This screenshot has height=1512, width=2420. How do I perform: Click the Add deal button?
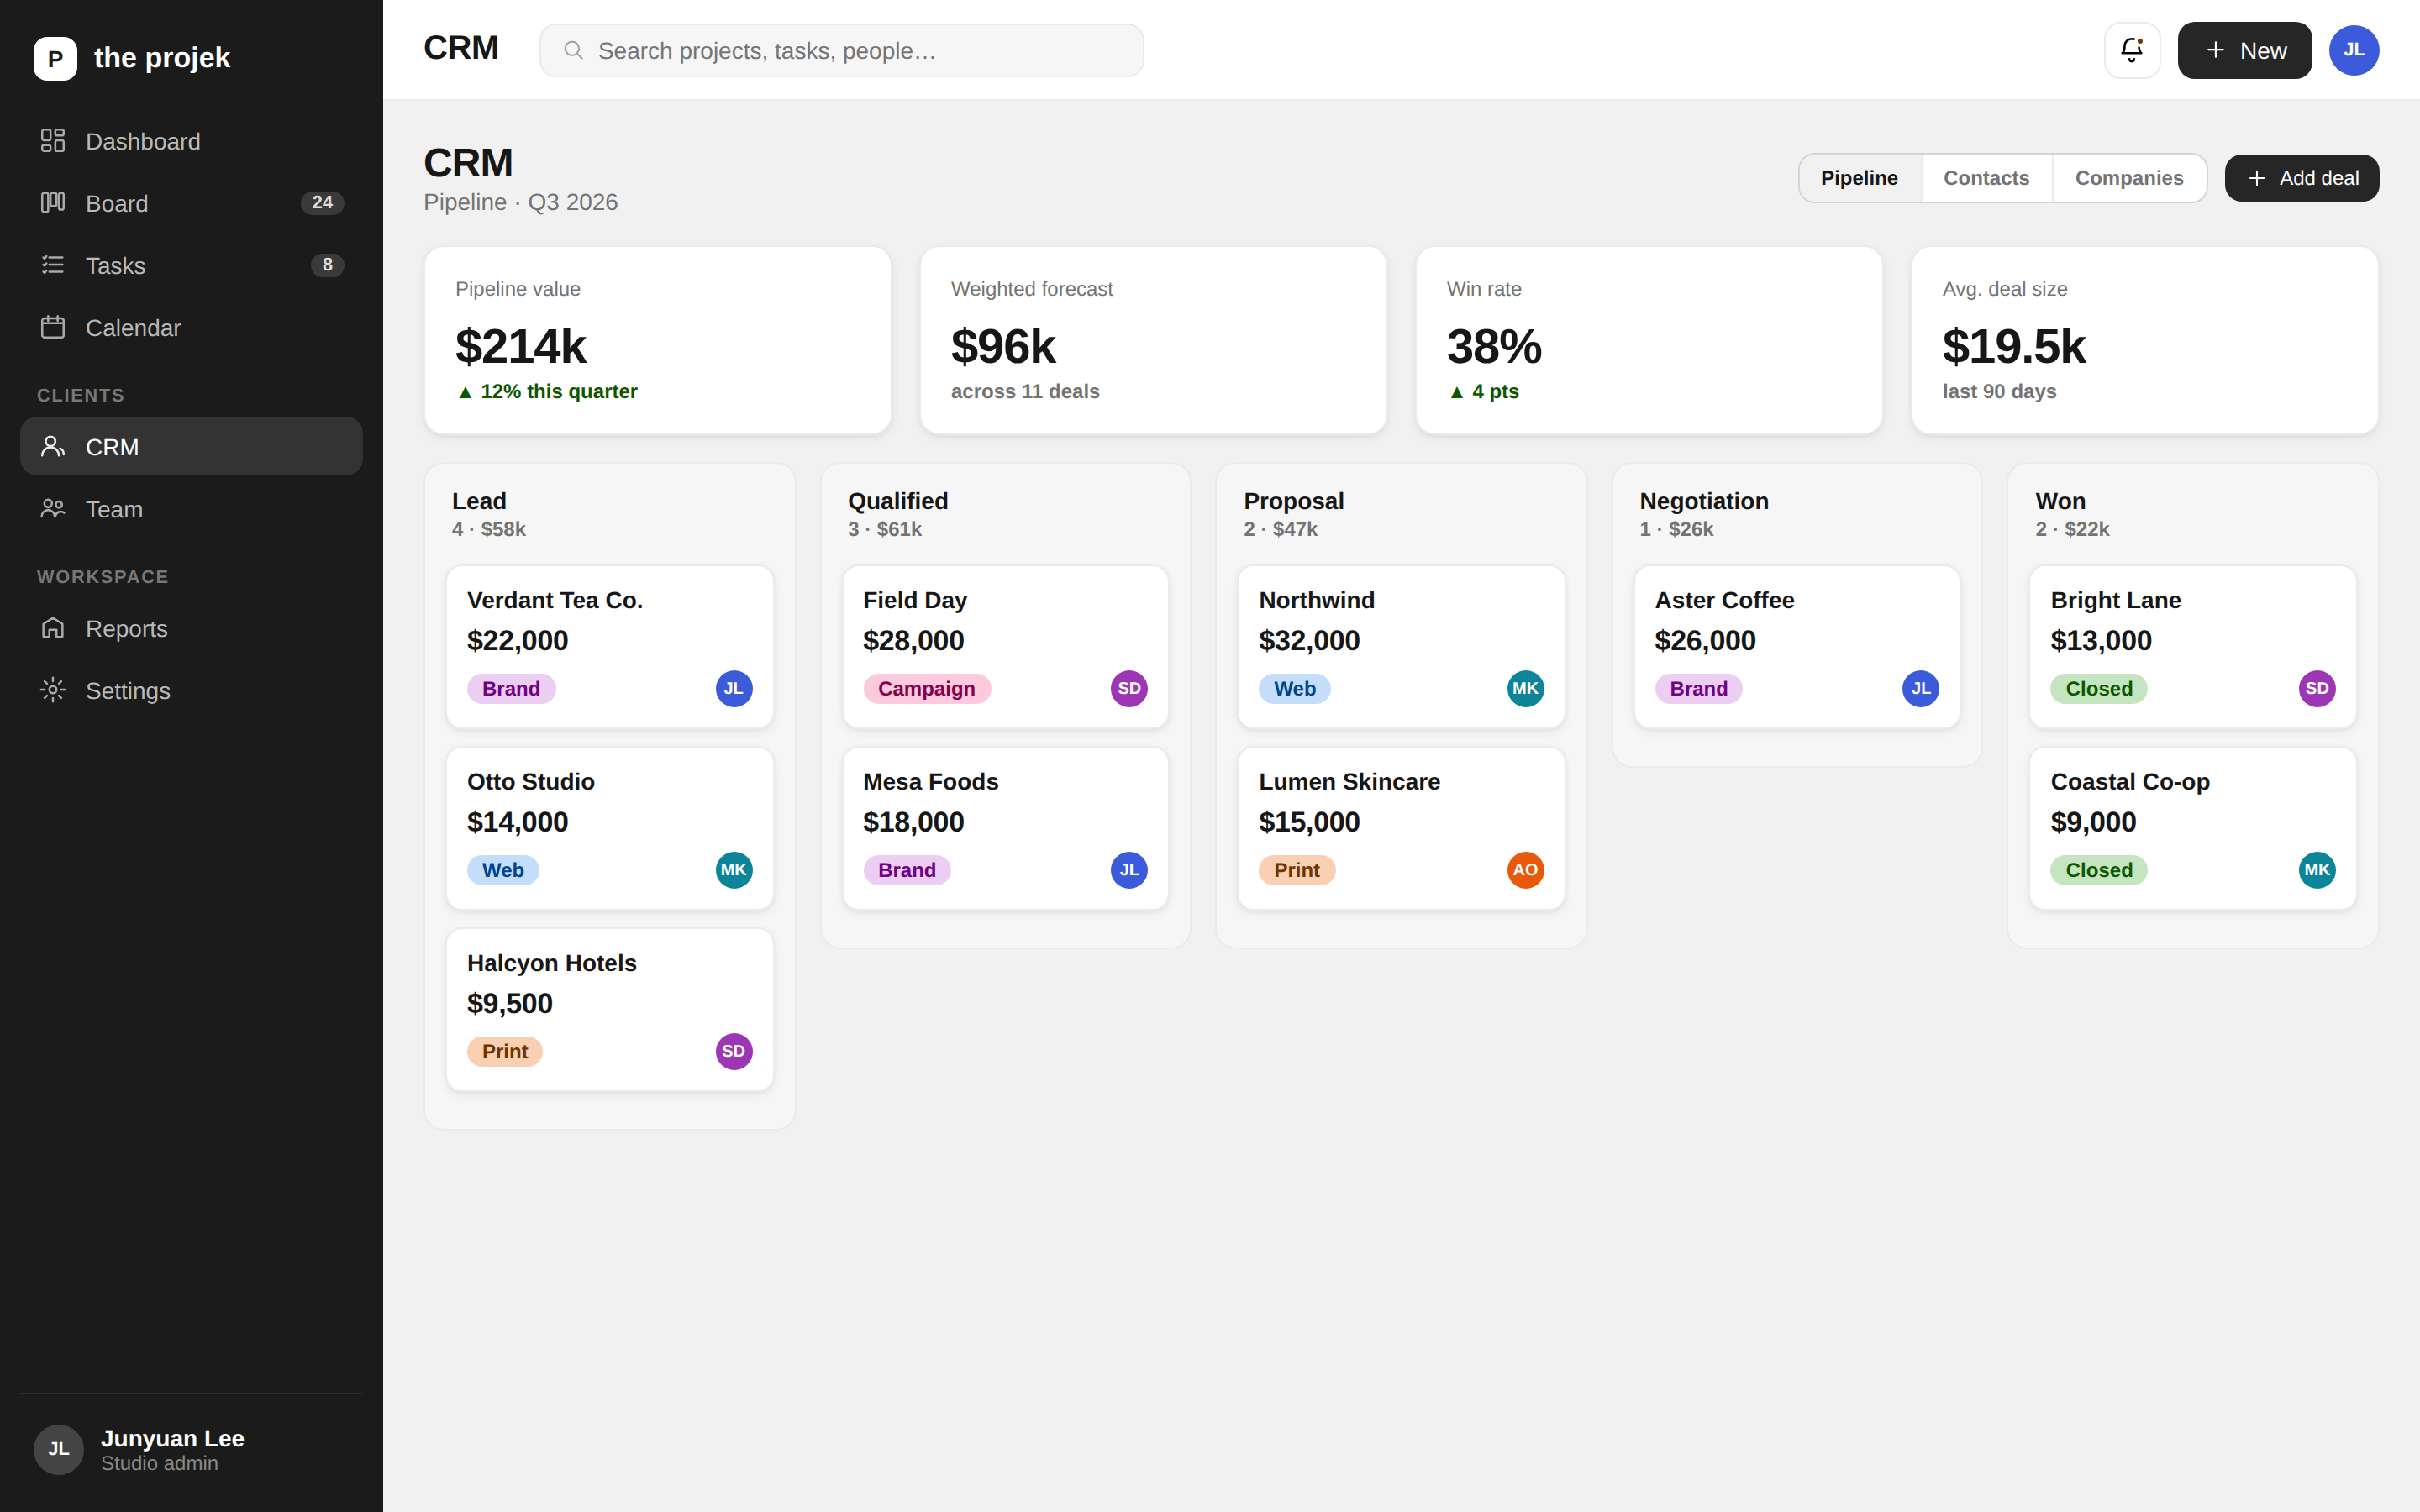pyautogui.click(x=2302, y=178)
